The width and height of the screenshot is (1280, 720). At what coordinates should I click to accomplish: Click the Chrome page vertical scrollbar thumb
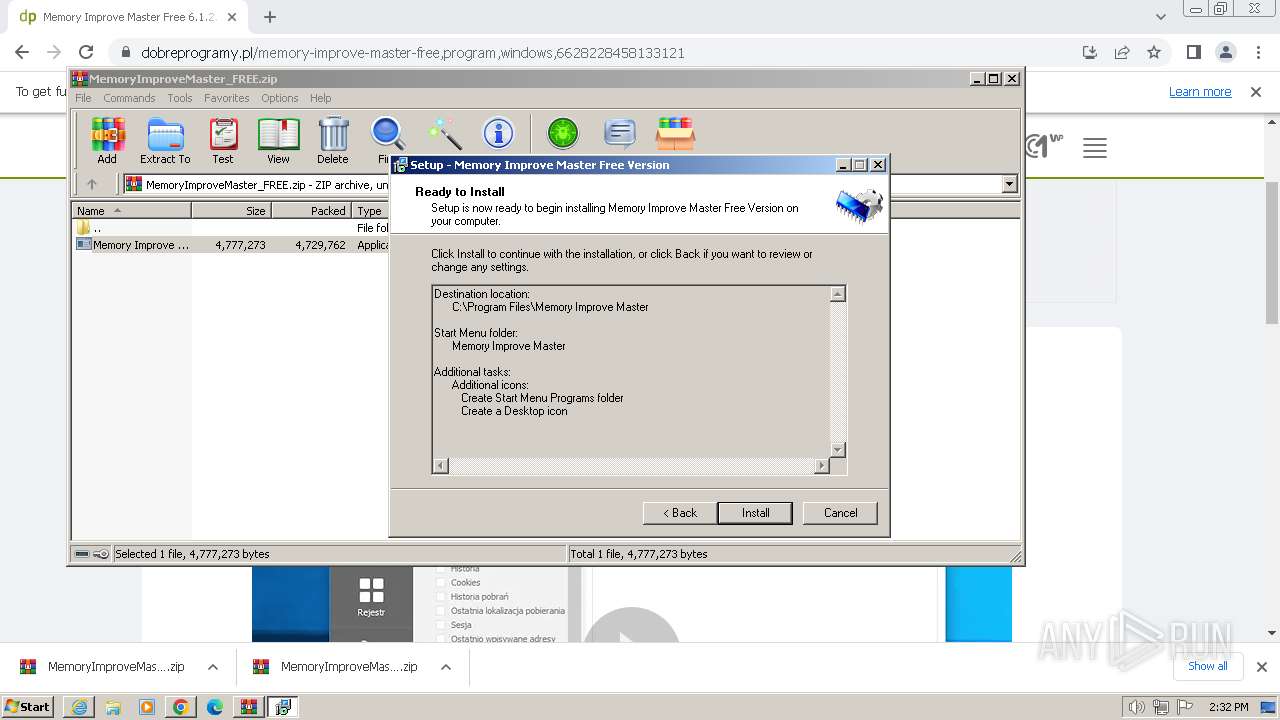[1272, 252]
